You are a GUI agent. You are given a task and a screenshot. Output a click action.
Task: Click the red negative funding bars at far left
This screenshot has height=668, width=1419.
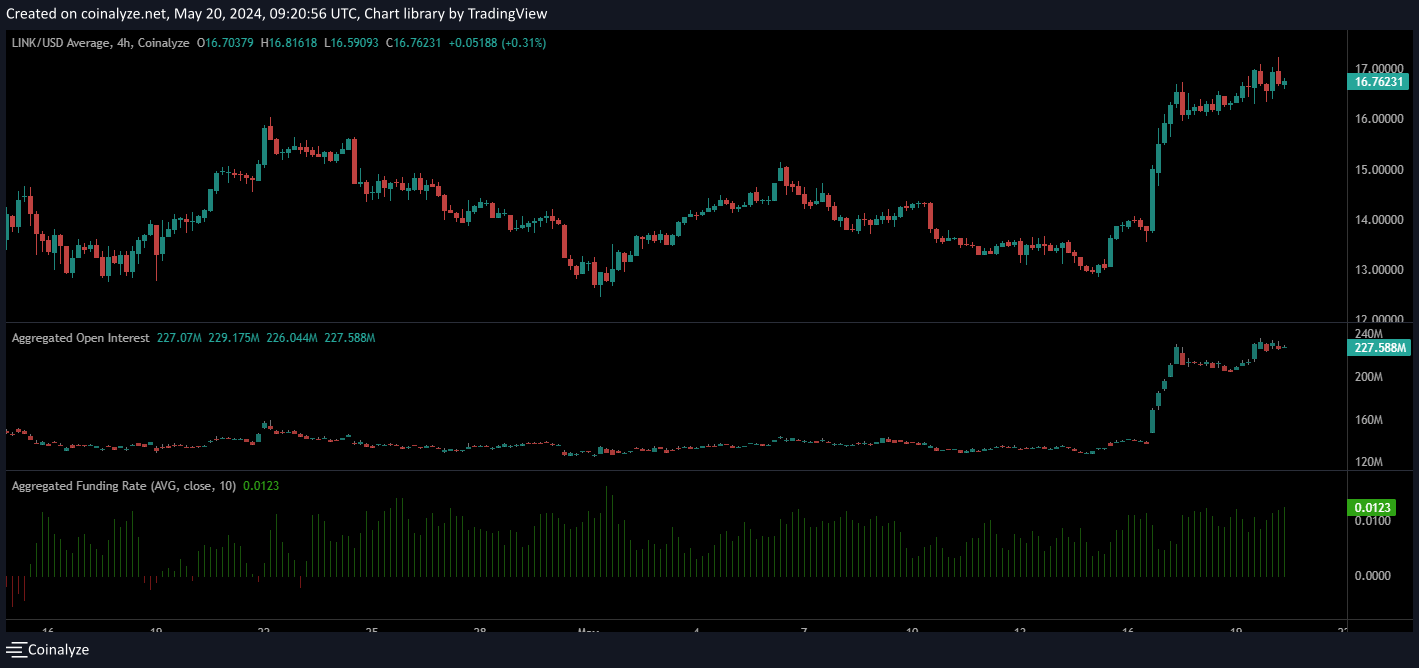point(13,590)
